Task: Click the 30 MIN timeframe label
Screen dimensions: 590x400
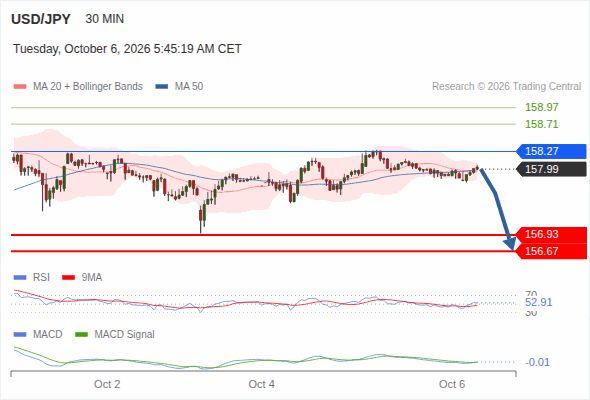Action: (x=105, y=19)
